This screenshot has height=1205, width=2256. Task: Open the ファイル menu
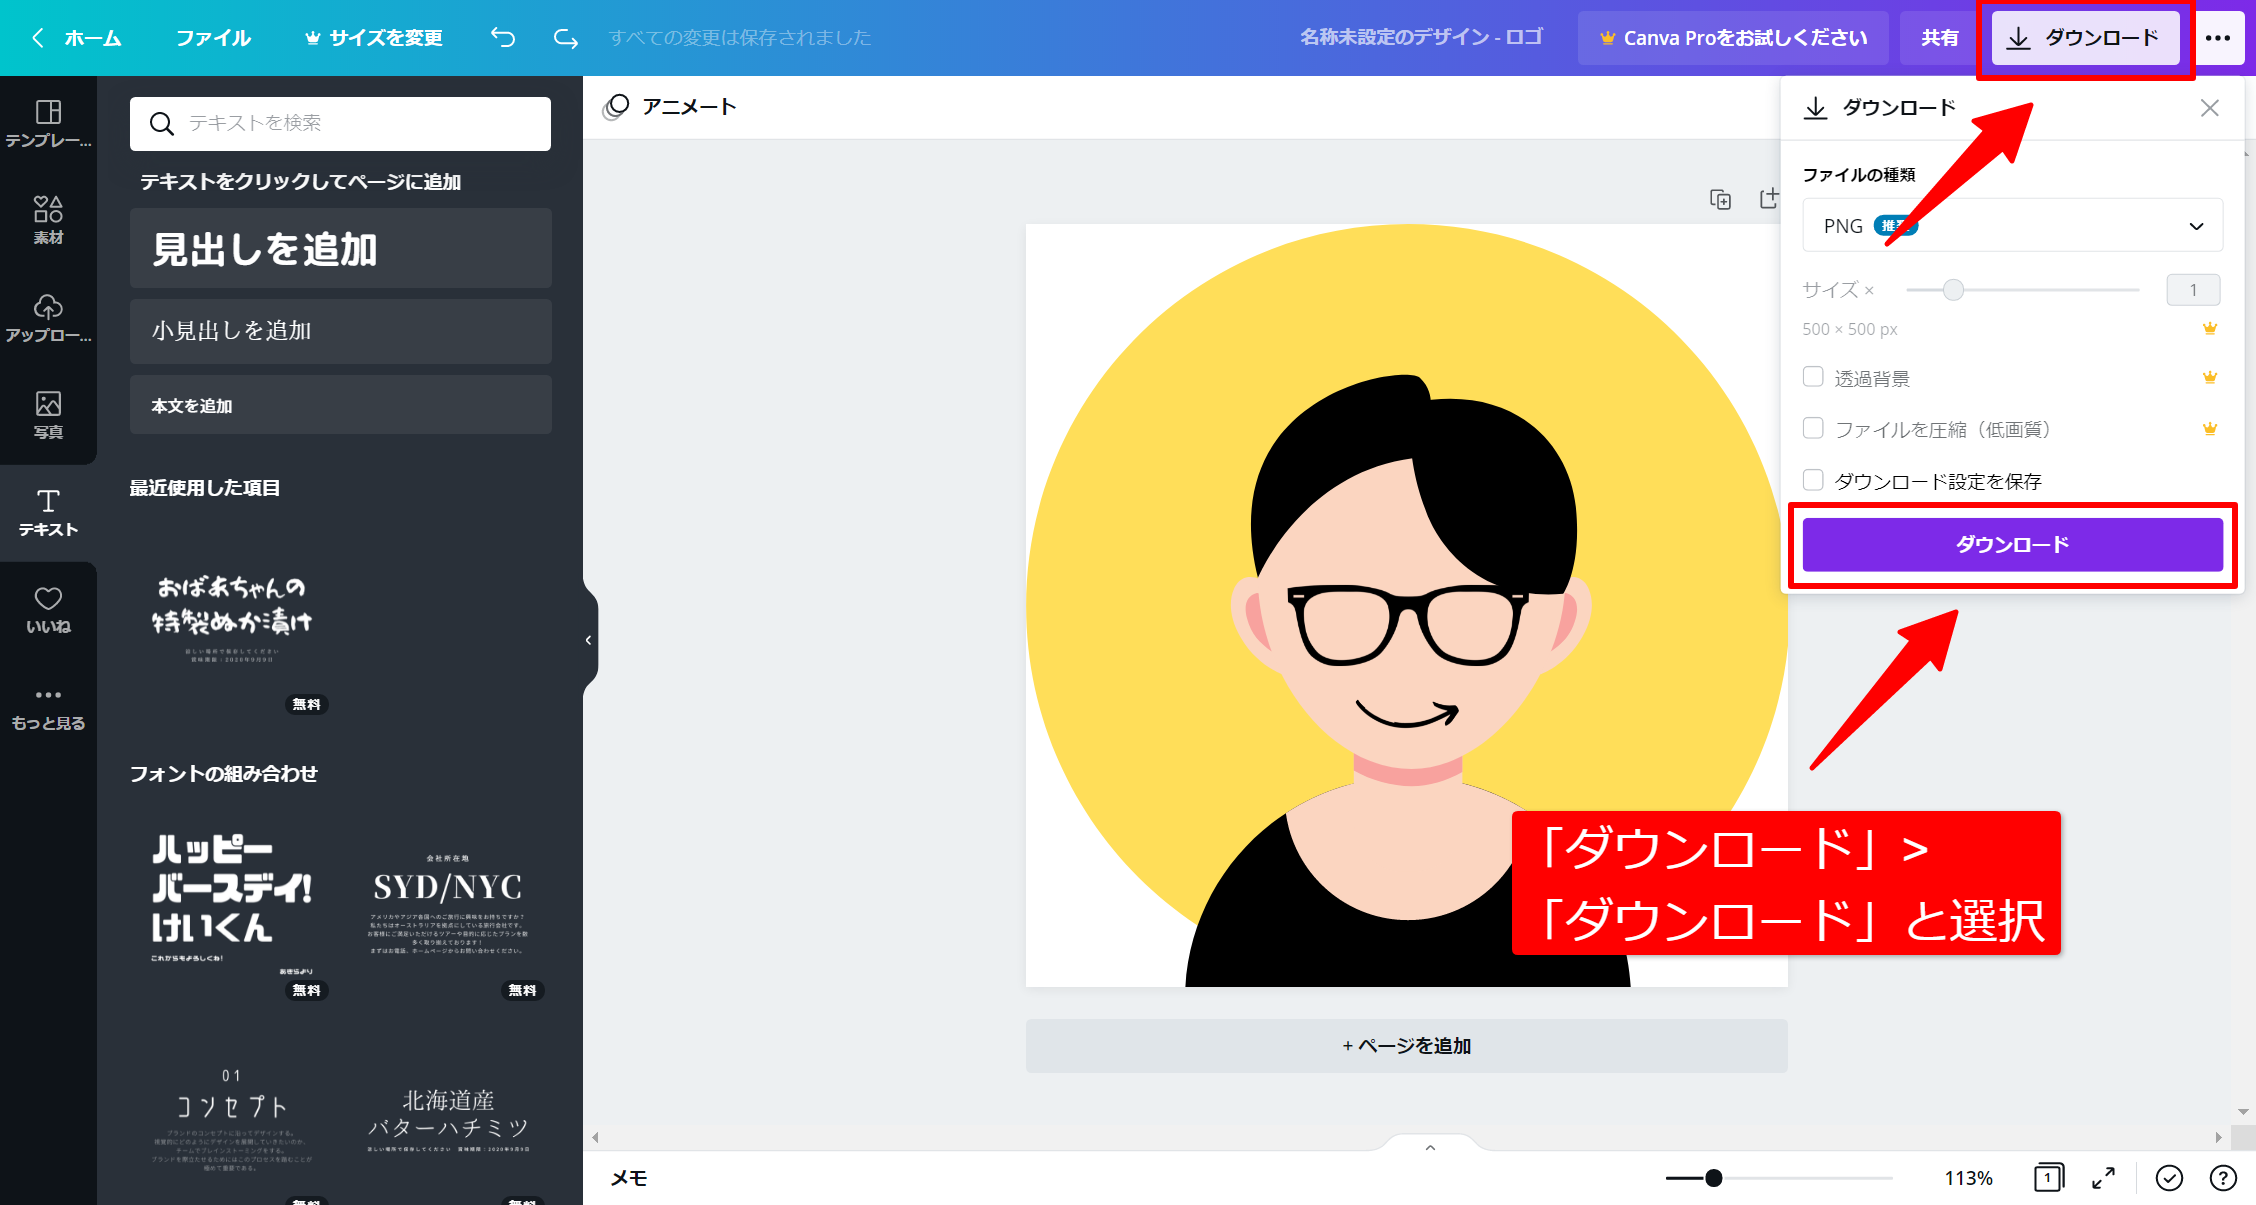click(213, 38)
